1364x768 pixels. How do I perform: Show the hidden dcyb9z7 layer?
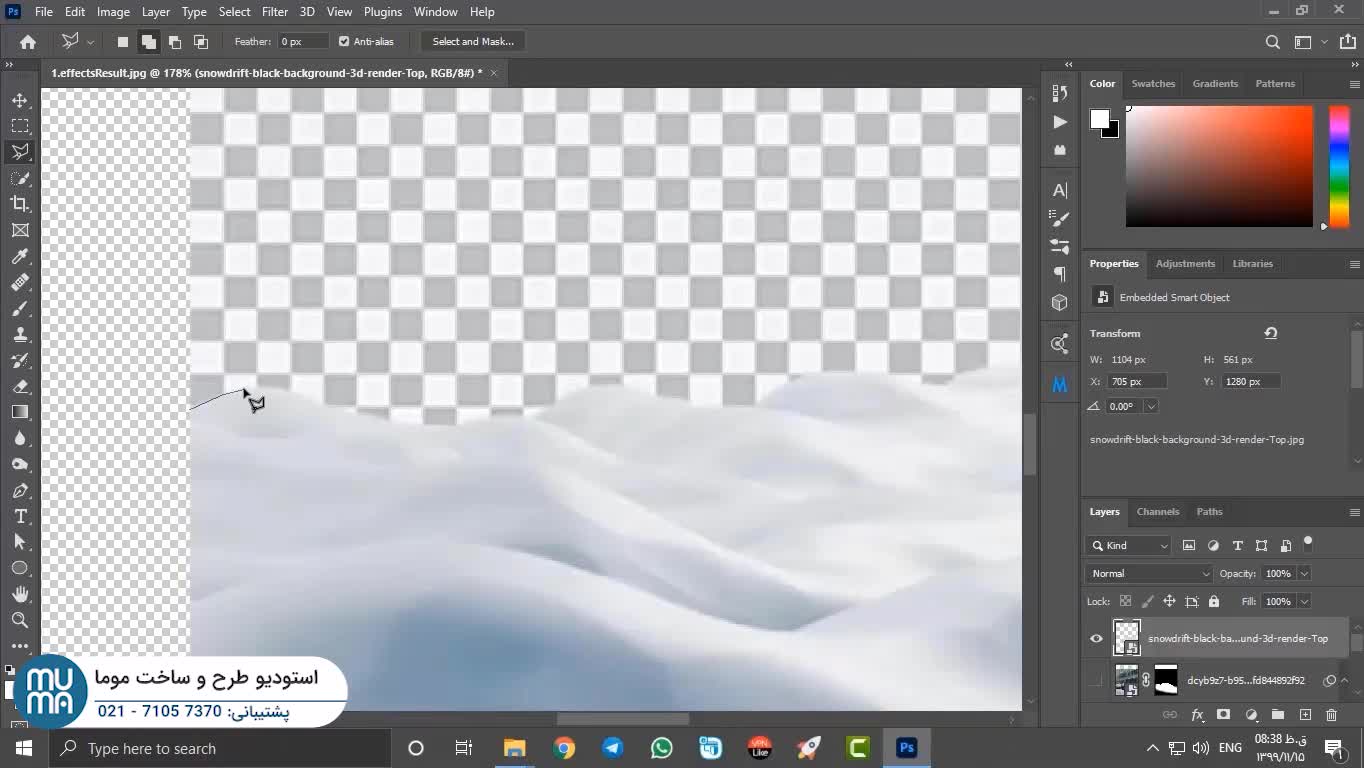[1097, 681]
